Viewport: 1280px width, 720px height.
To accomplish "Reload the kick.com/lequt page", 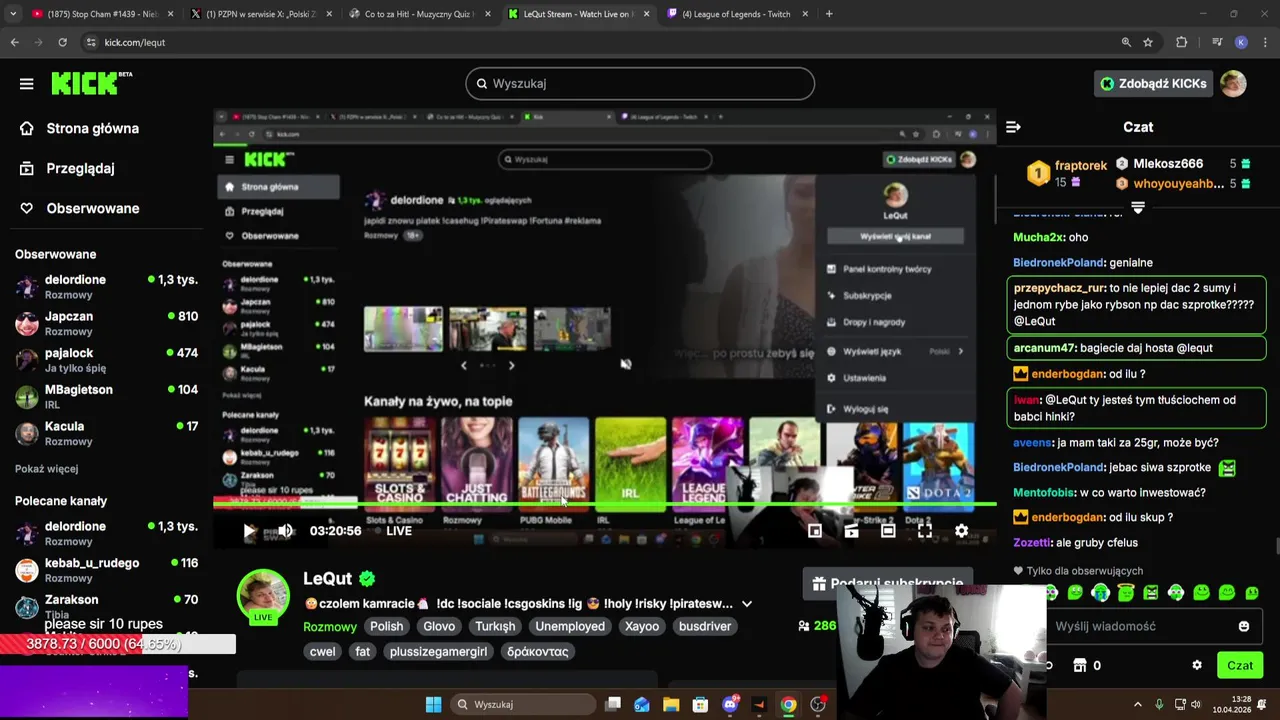I will (x=62, y=42).
